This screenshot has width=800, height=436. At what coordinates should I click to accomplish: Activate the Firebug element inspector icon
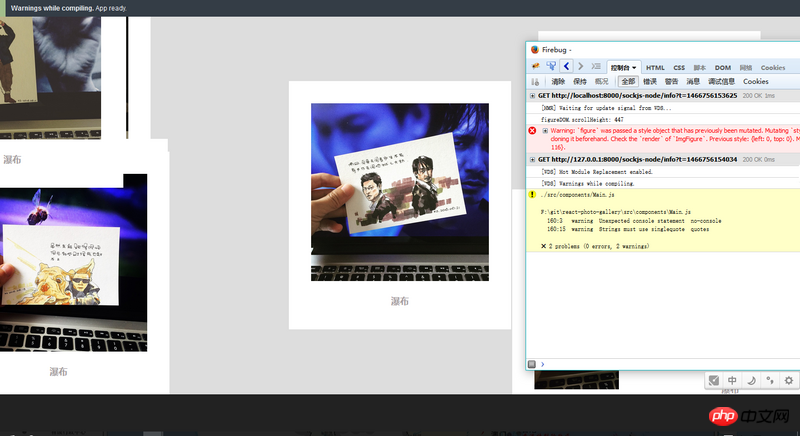click(x=551, y=67)
